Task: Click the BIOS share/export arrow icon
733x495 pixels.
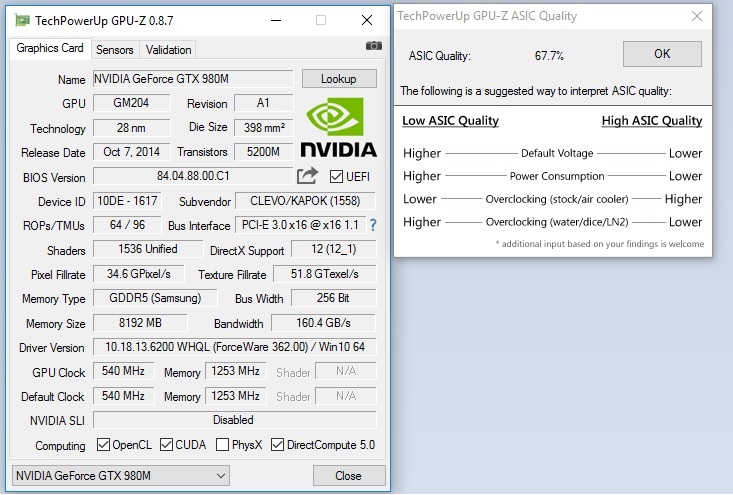Action: (x=307, y=176)
